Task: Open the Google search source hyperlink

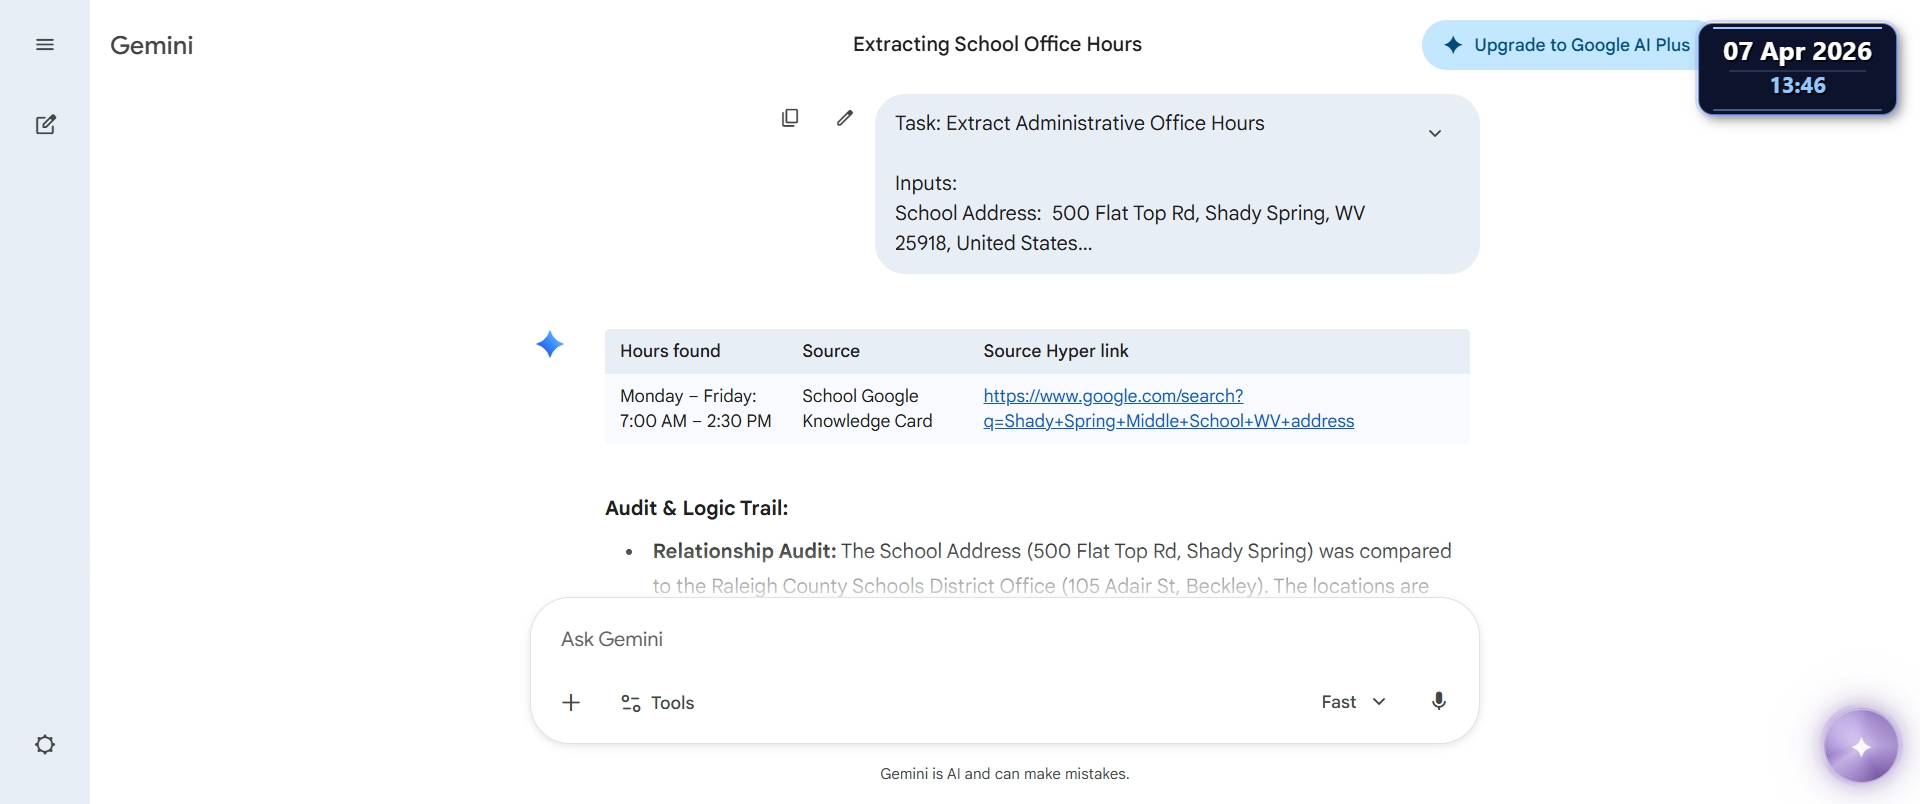Action: tap(1168, 409)
